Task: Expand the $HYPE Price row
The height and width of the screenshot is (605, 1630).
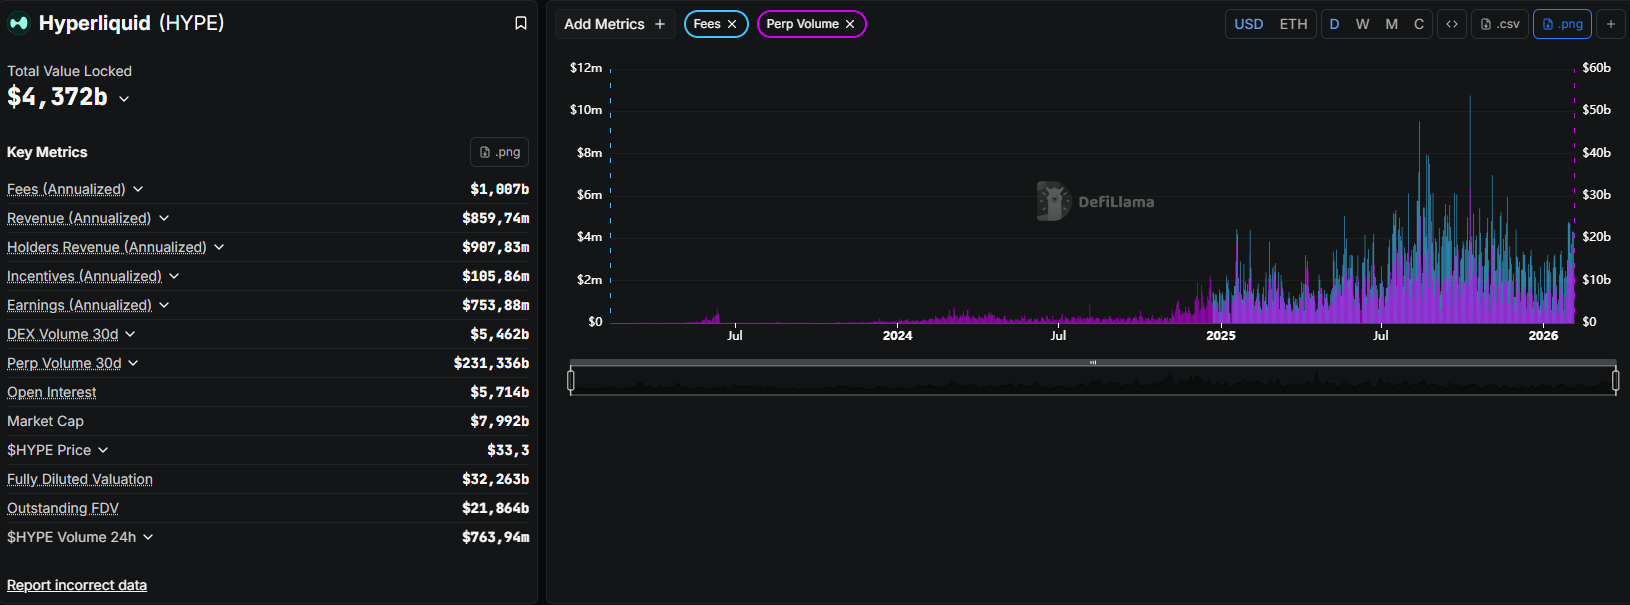Action: (x=103, y=450)
